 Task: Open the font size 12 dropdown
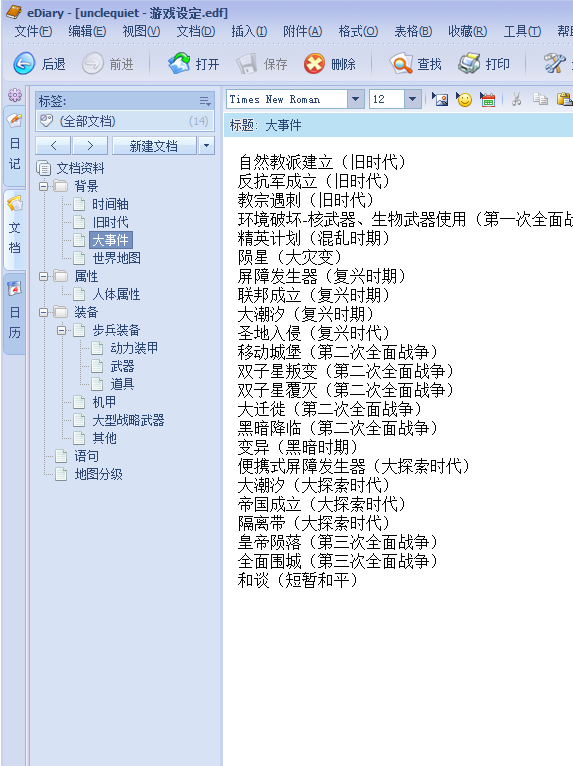pos(412,99)
